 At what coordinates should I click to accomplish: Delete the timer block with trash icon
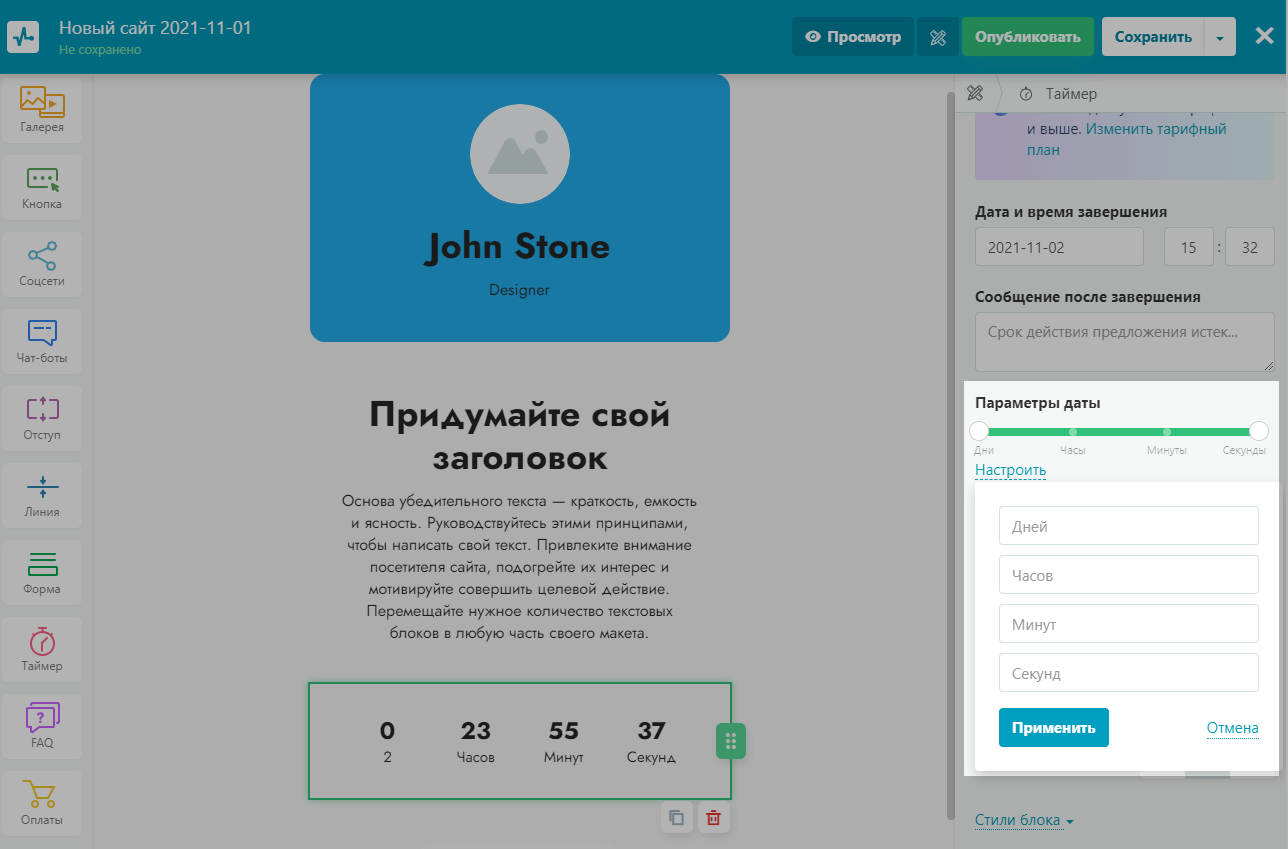pyautogui.click(x=714, y=818)
